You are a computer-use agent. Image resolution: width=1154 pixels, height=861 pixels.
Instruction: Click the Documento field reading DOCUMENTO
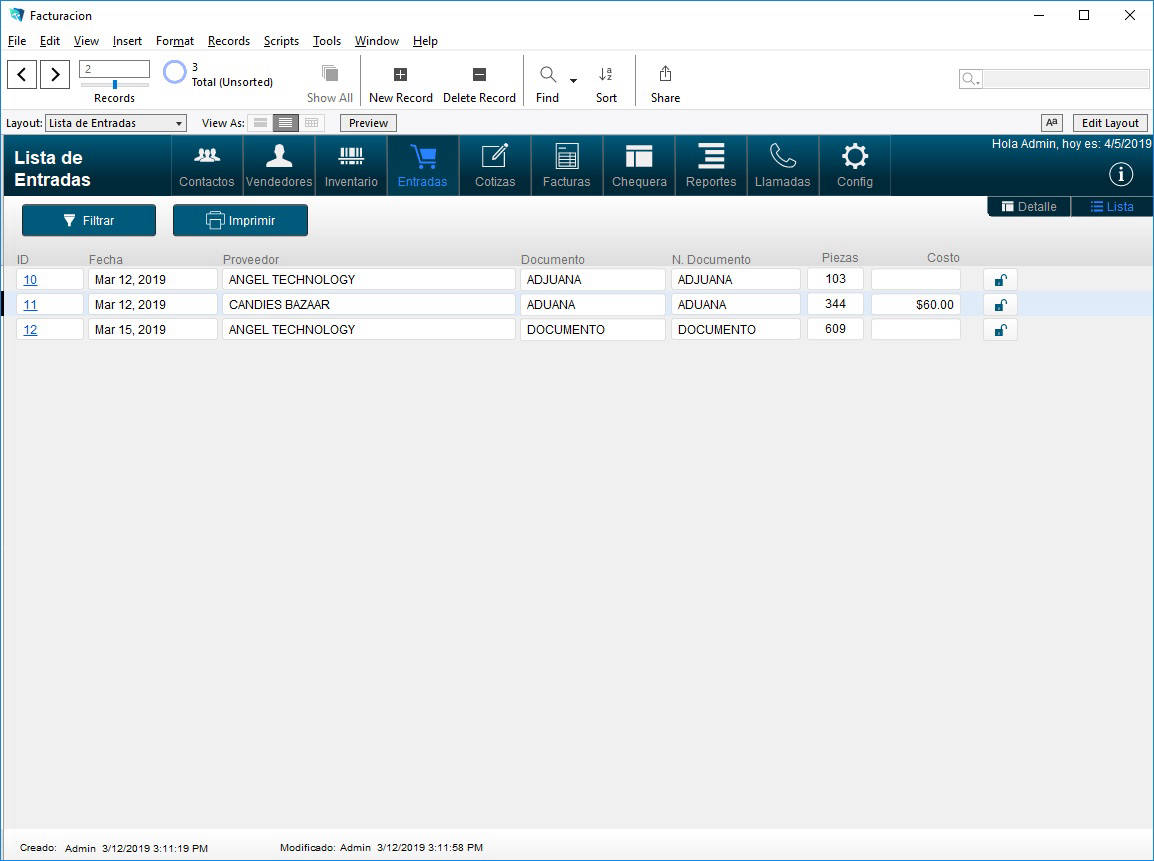pyautogui.click(x=592, y=330)
